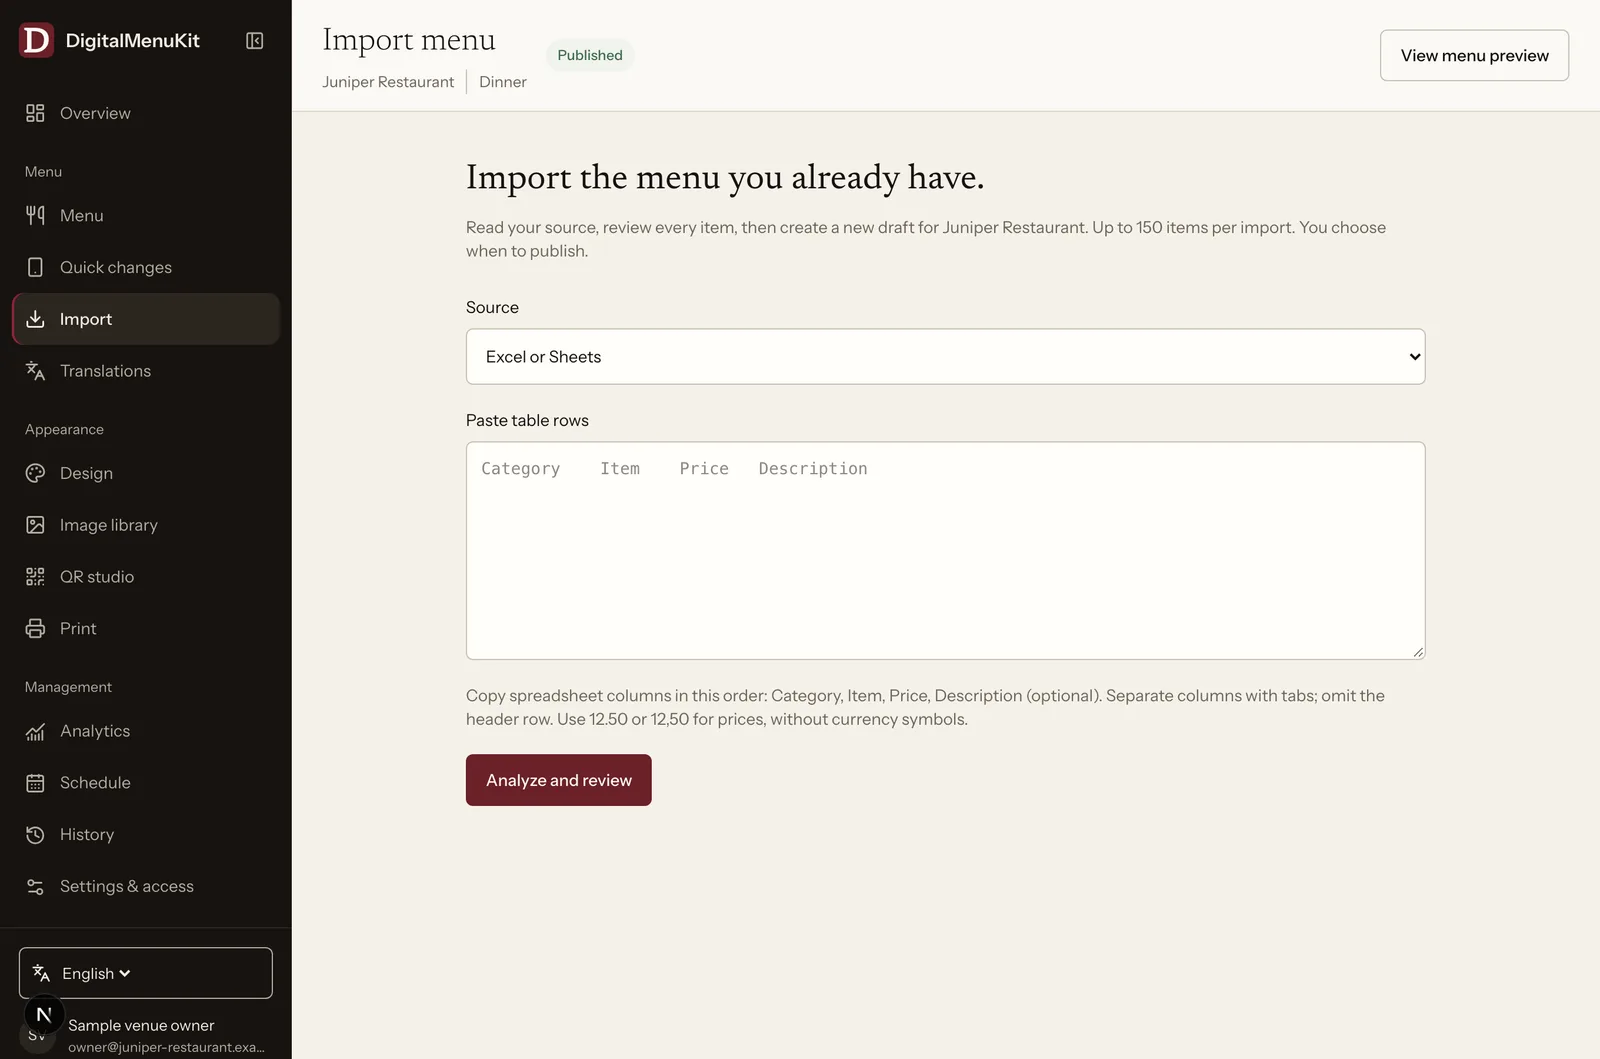Image resolution: width=1600 pixels, height=1059 pixels.
Task: Click the Print printer icon
Action: pos(35,629)
